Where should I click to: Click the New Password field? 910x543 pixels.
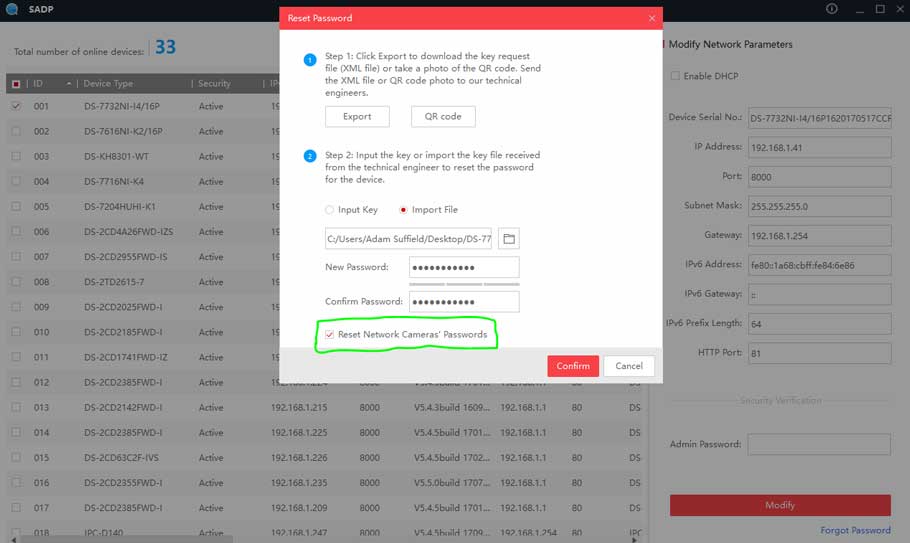(x=464, y=268)
